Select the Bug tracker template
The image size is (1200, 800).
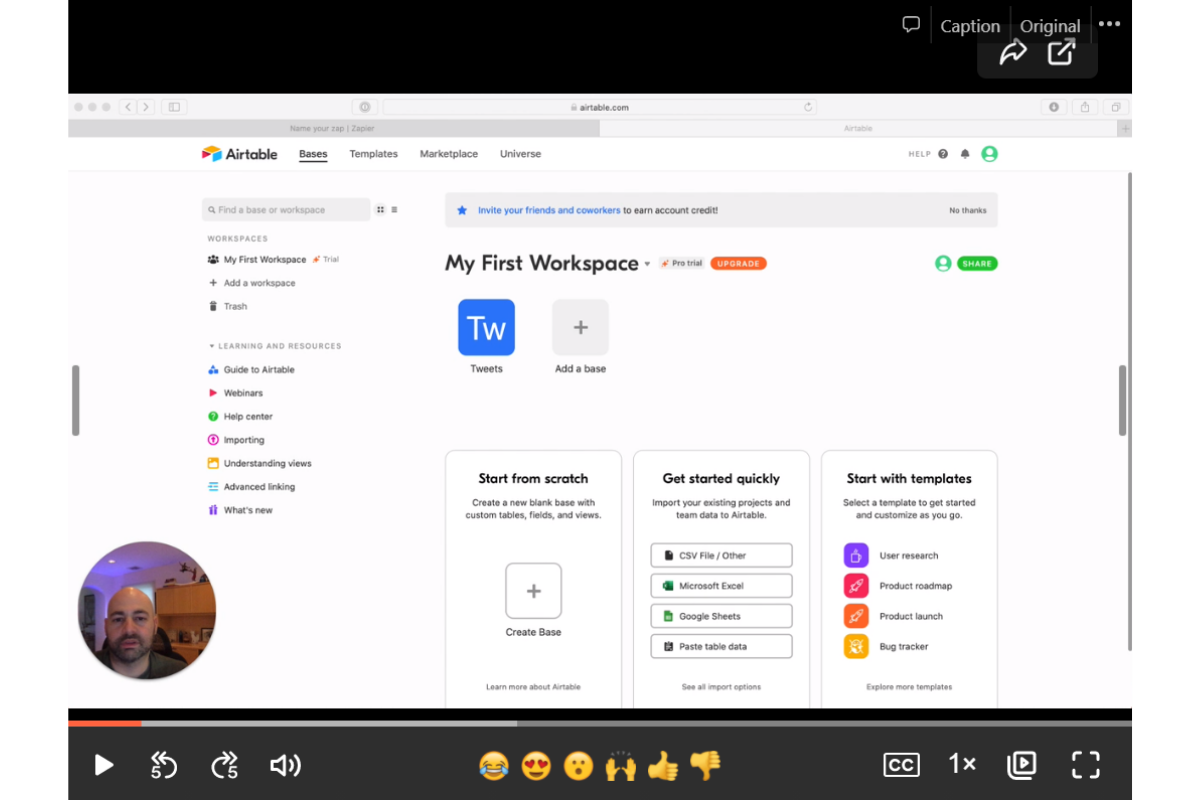point(887,646)
